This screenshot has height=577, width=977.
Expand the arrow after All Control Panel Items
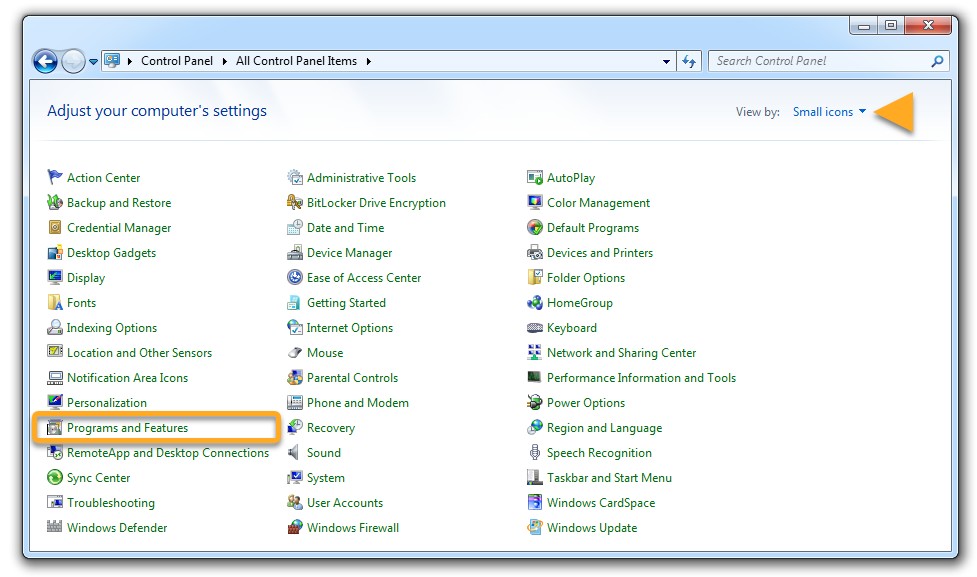[x=368, y=61]
